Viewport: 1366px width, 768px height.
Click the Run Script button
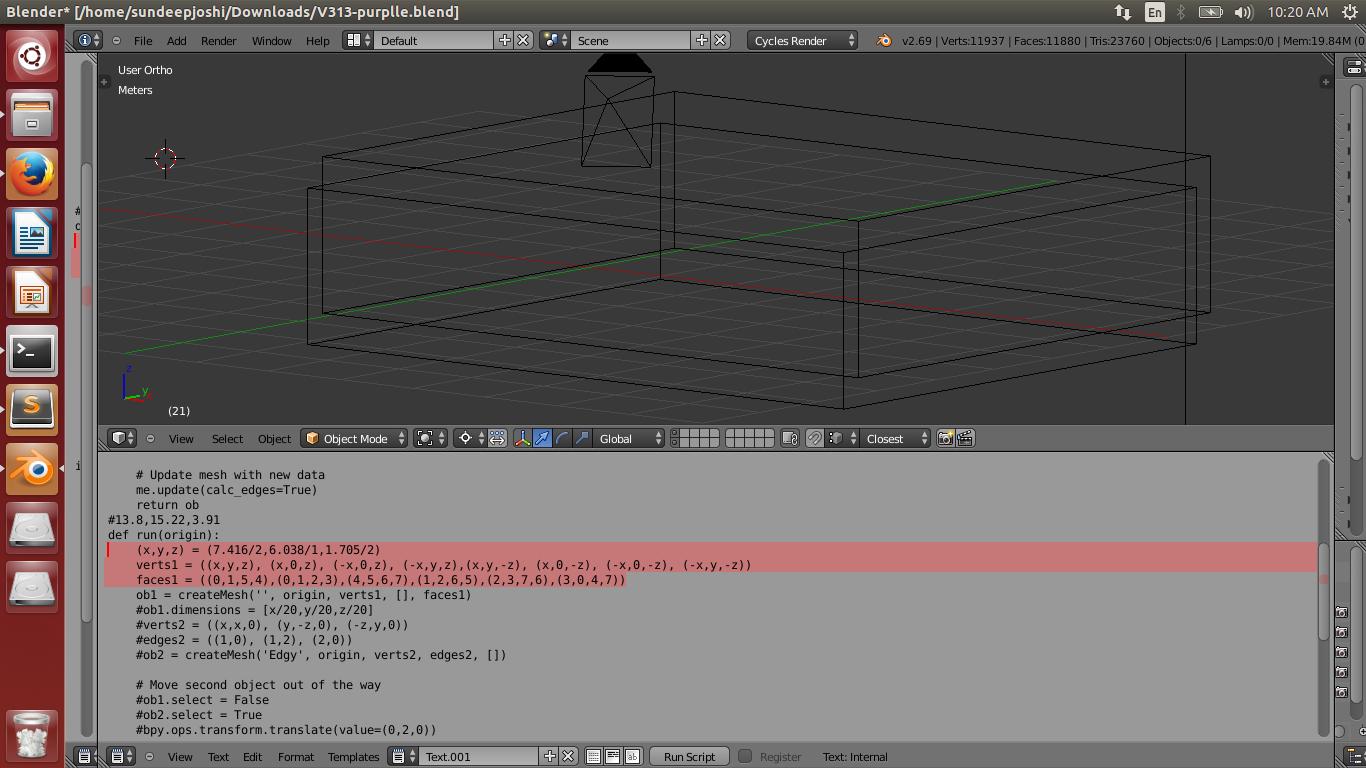688,757
